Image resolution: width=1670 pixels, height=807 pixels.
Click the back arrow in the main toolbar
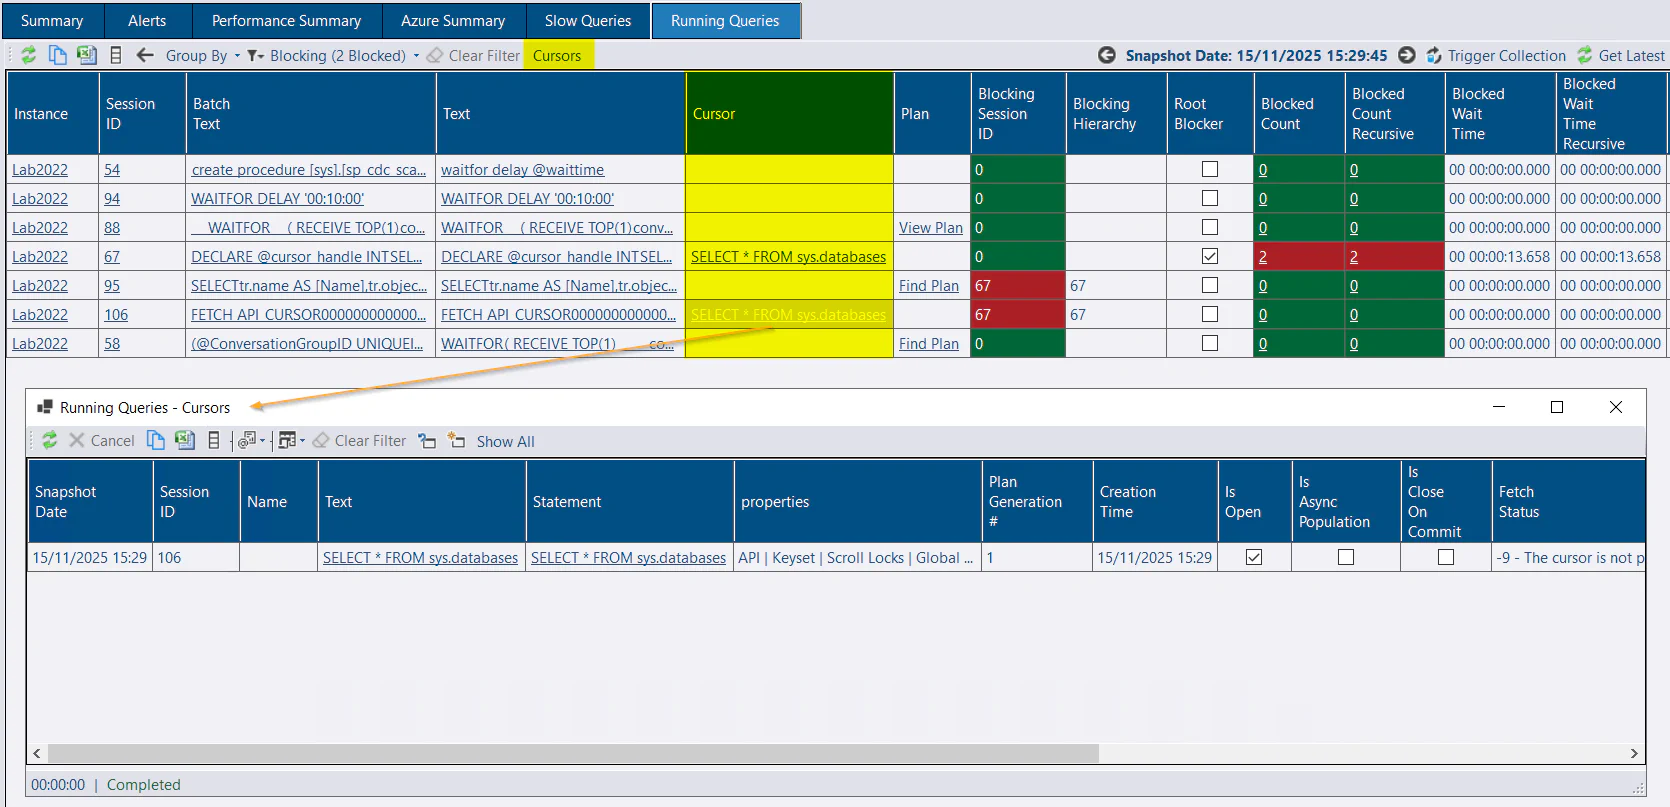[x=145, y=55]
